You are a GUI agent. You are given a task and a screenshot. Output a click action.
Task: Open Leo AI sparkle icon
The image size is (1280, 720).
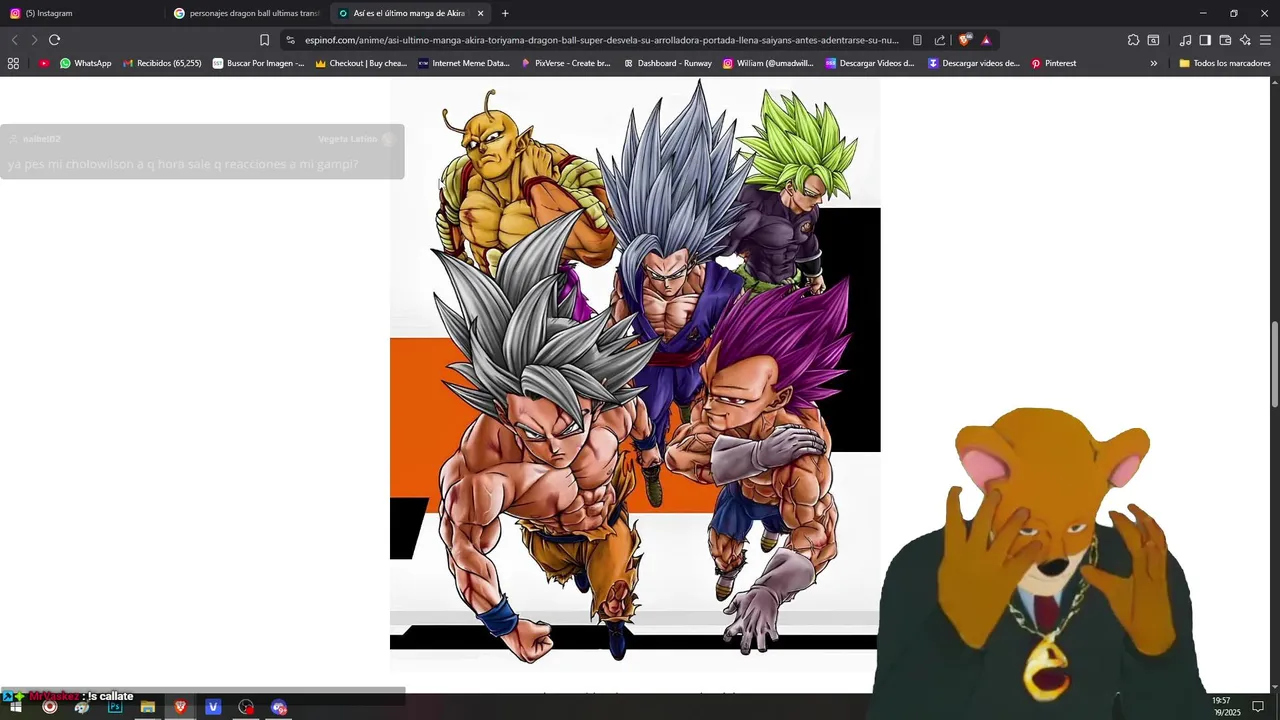coord(1245,40)
